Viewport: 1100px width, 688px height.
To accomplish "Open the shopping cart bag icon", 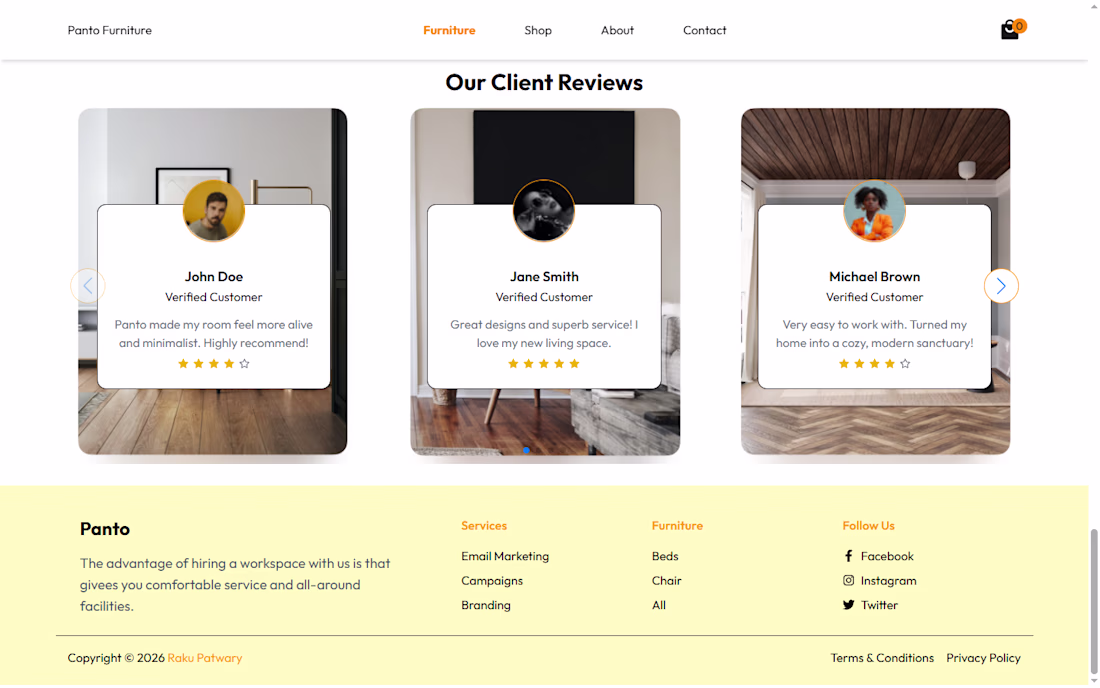I will click(1010, 30).
